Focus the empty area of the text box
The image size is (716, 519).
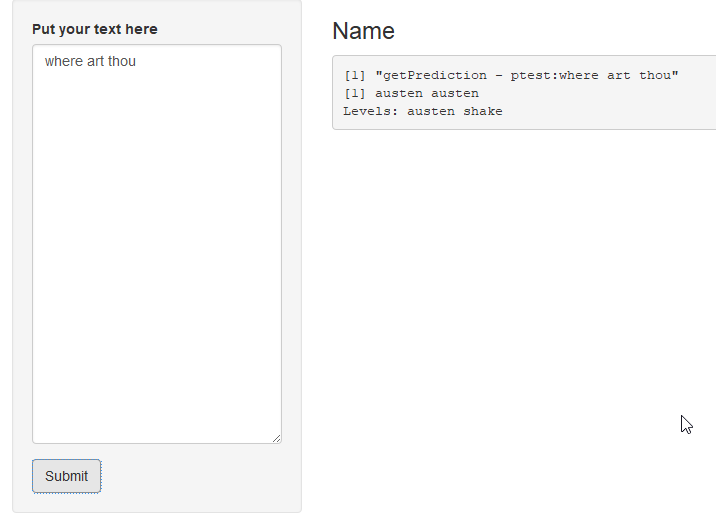tap(157, 256)
